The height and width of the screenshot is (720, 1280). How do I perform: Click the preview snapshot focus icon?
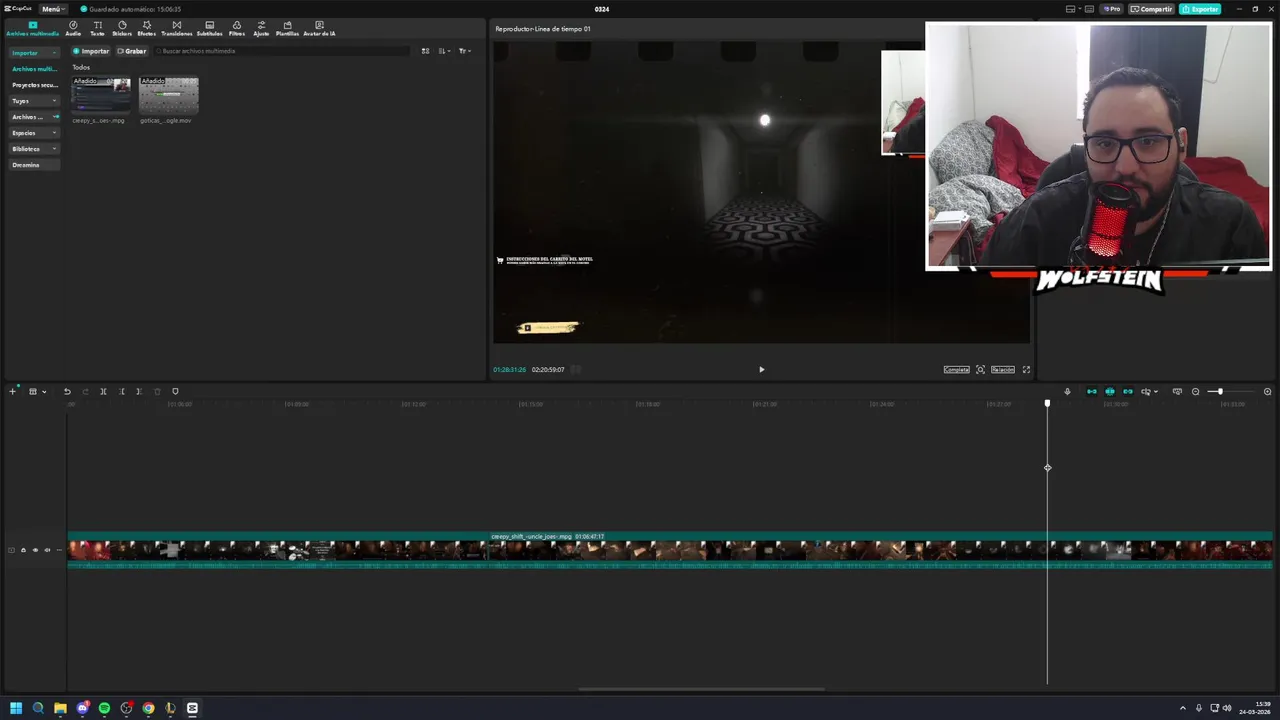click(x=980, y=370)
